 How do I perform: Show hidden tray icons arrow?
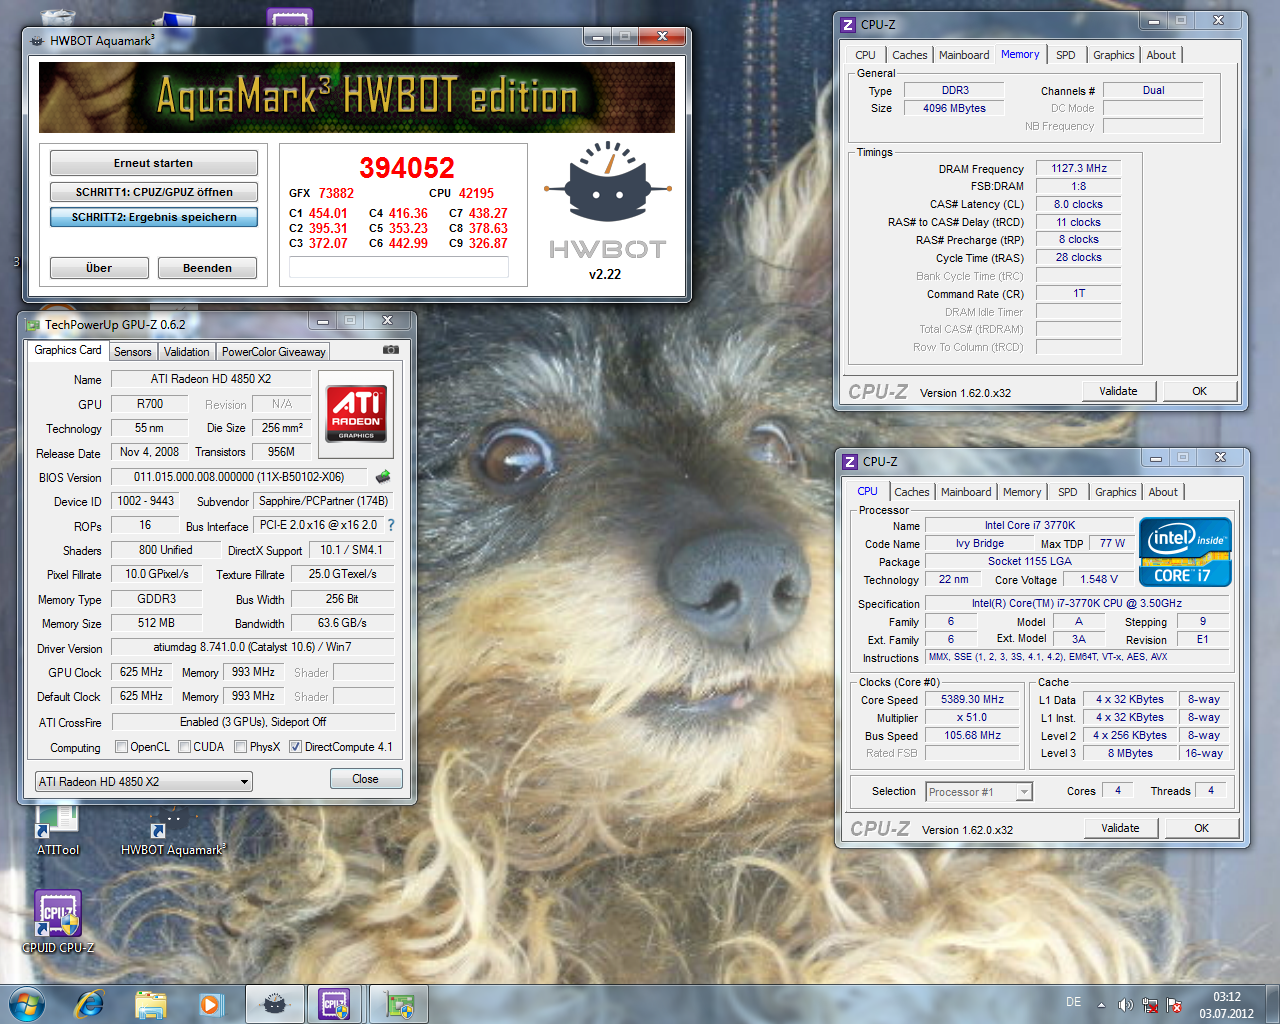point(1101,1005)
